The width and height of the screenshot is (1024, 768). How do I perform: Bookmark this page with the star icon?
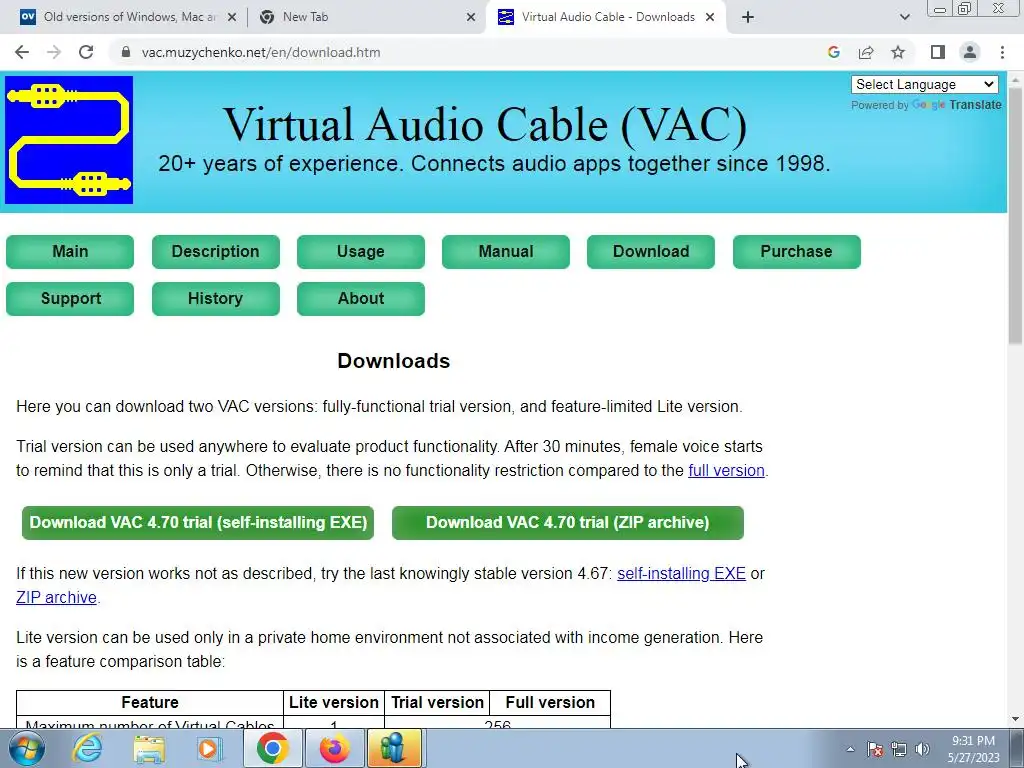pyautogui.click(x=898, y=52)
